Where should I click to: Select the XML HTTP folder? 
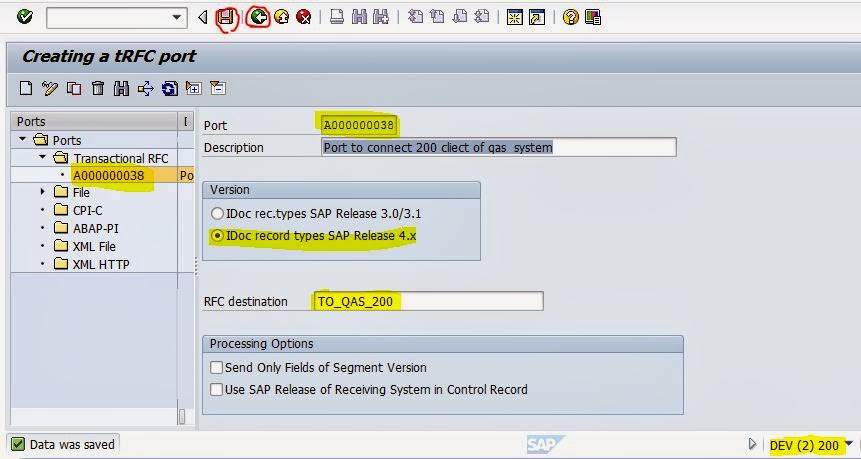pos(101,265)
